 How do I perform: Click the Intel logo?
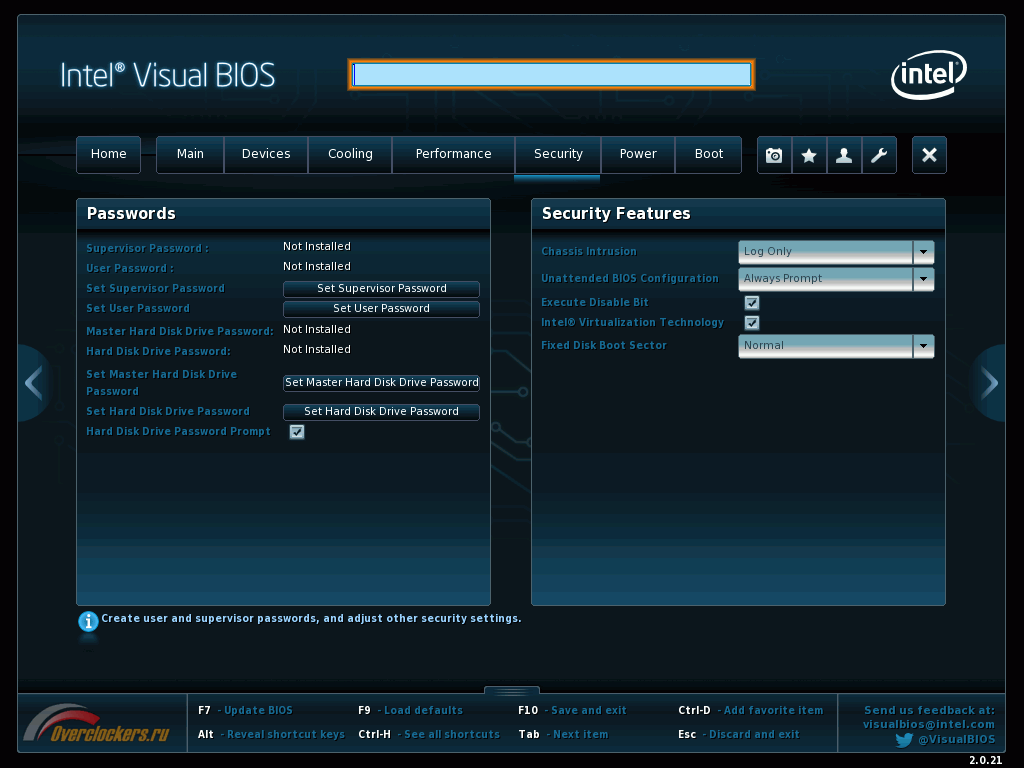(x=929, y=74)
